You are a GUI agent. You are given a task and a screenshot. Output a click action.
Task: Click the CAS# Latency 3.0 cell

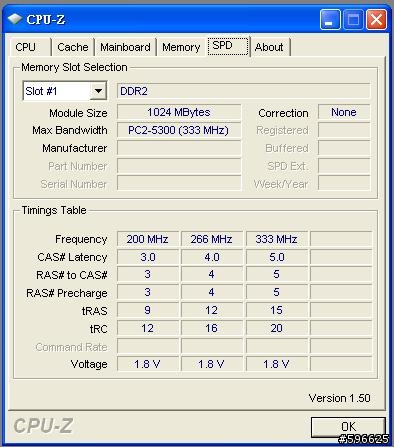148,257
